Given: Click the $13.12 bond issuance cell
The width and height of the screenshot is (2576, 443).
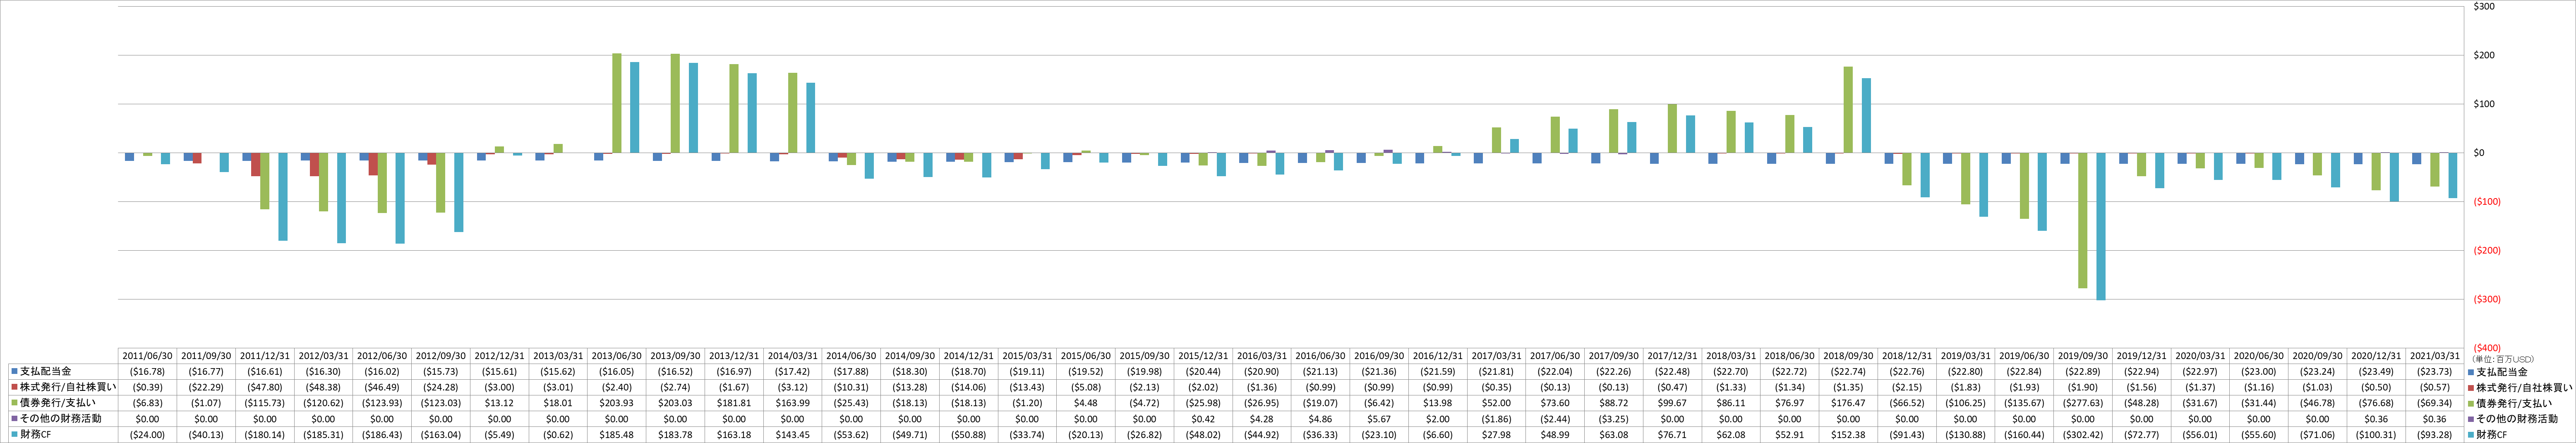Looking at the screenshot, I should coord(500,403).
